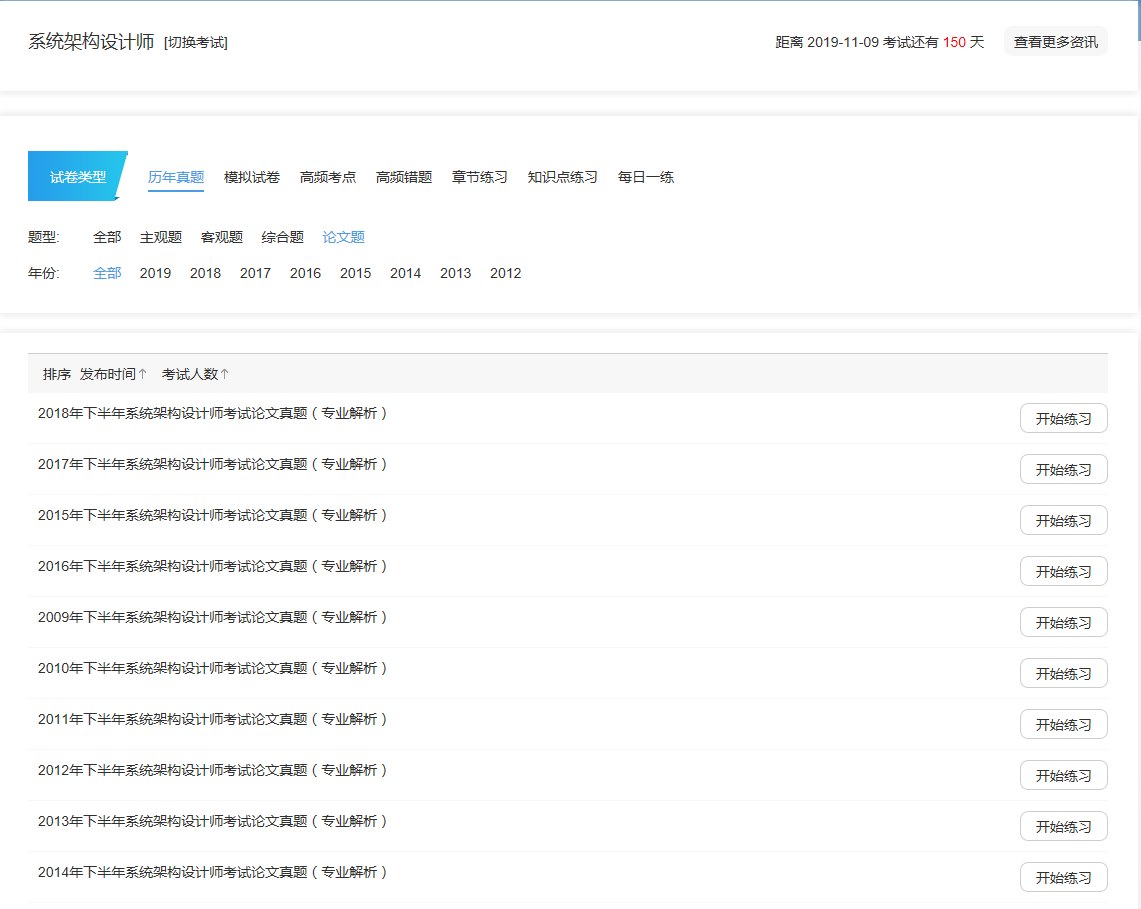Select the 综合题 question type filter

tap(282, 237)
